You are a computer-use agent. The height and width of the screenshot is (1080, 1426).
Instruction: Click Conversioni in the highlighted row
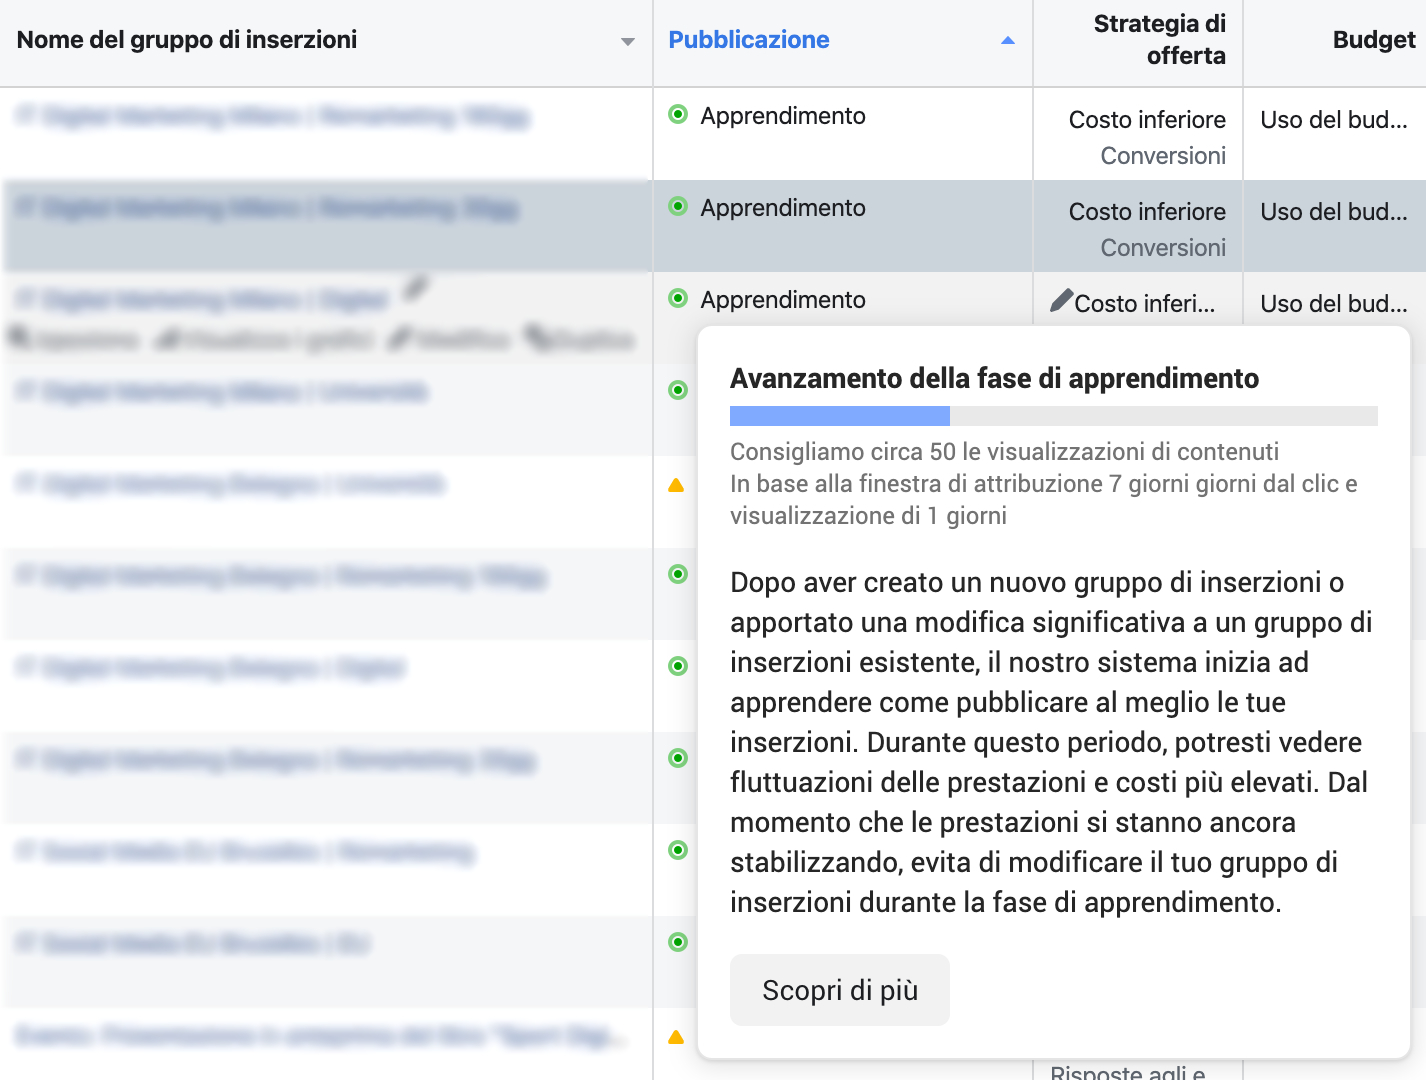click(1163, 248)
